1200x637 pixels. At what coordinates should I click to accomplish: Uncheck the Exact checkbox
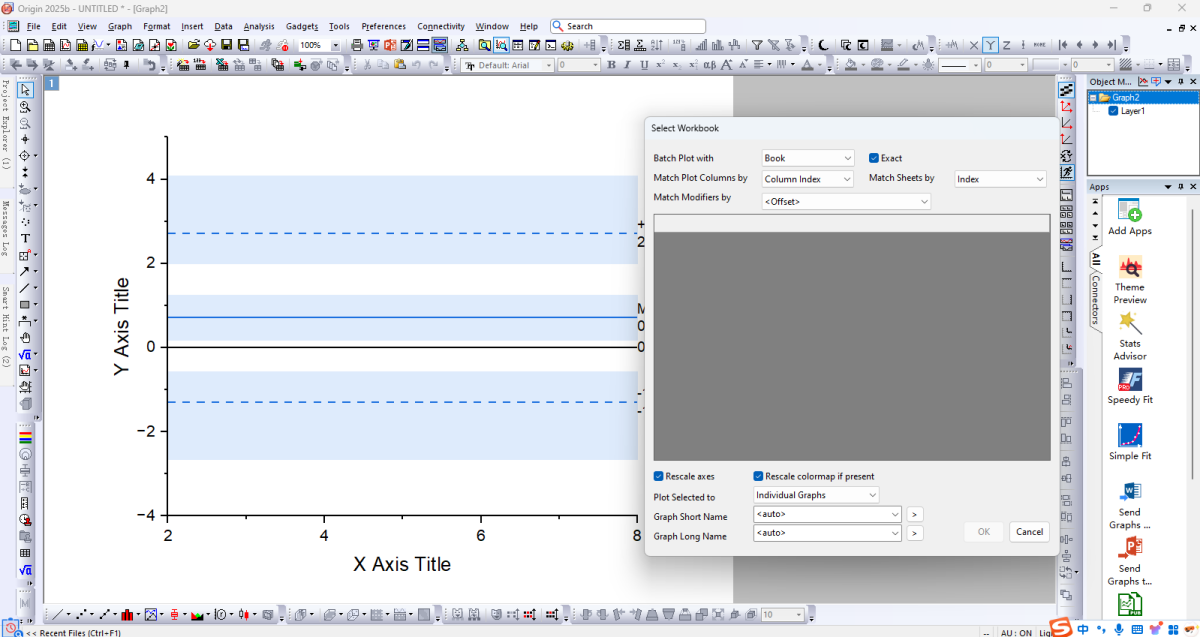click(874, 158)
